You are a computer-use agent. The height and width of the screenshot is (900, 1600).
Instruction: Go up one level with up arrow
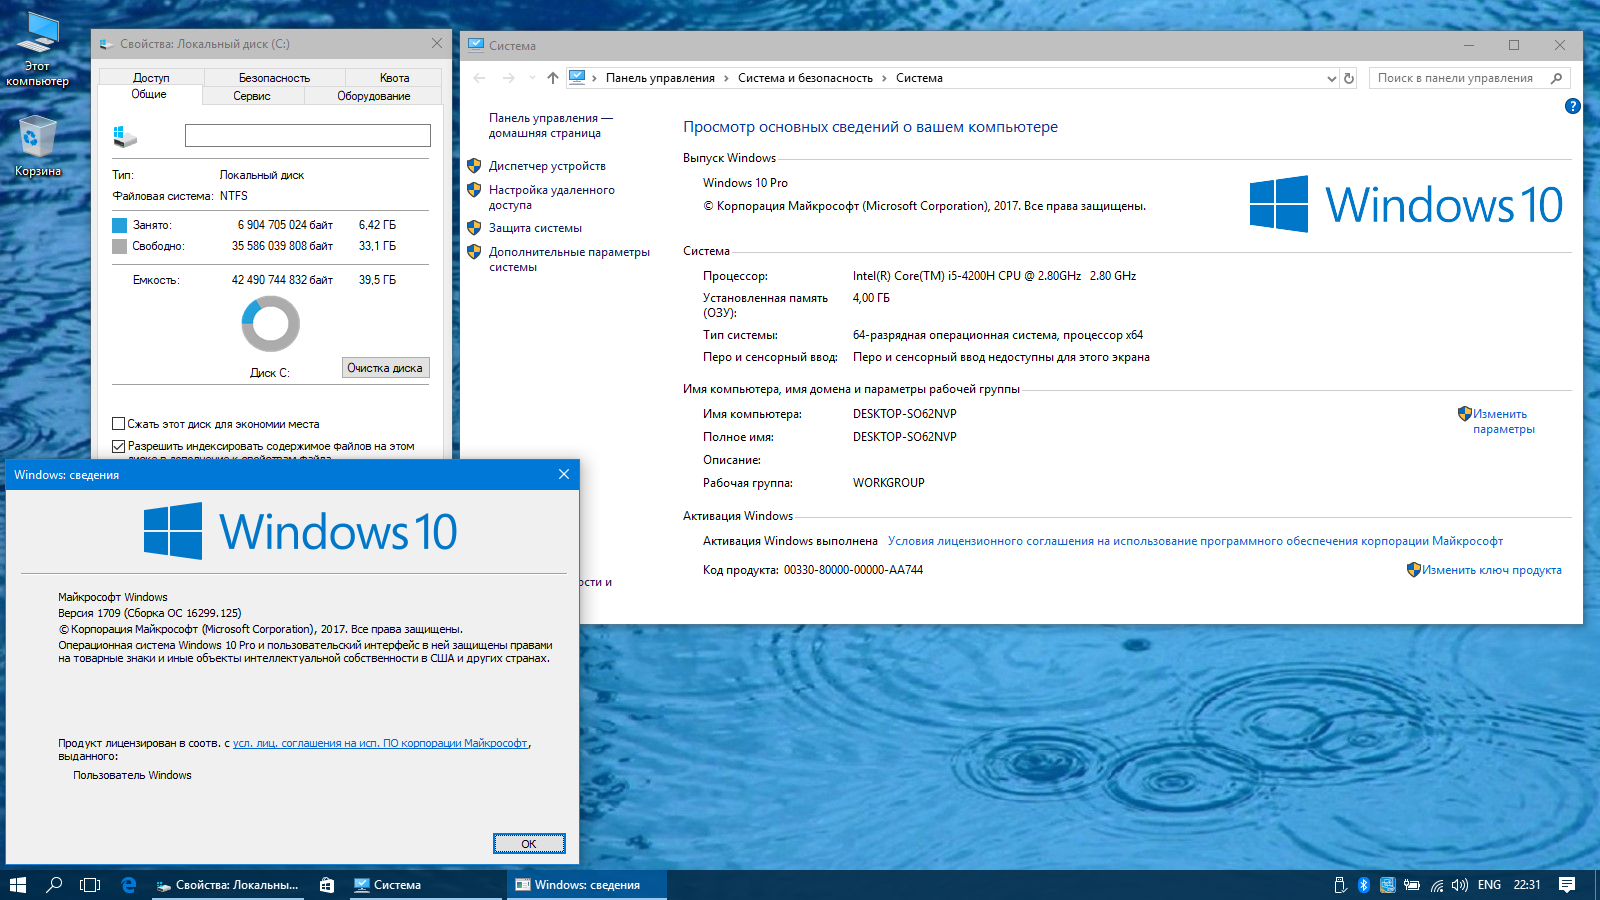point(553,78)
